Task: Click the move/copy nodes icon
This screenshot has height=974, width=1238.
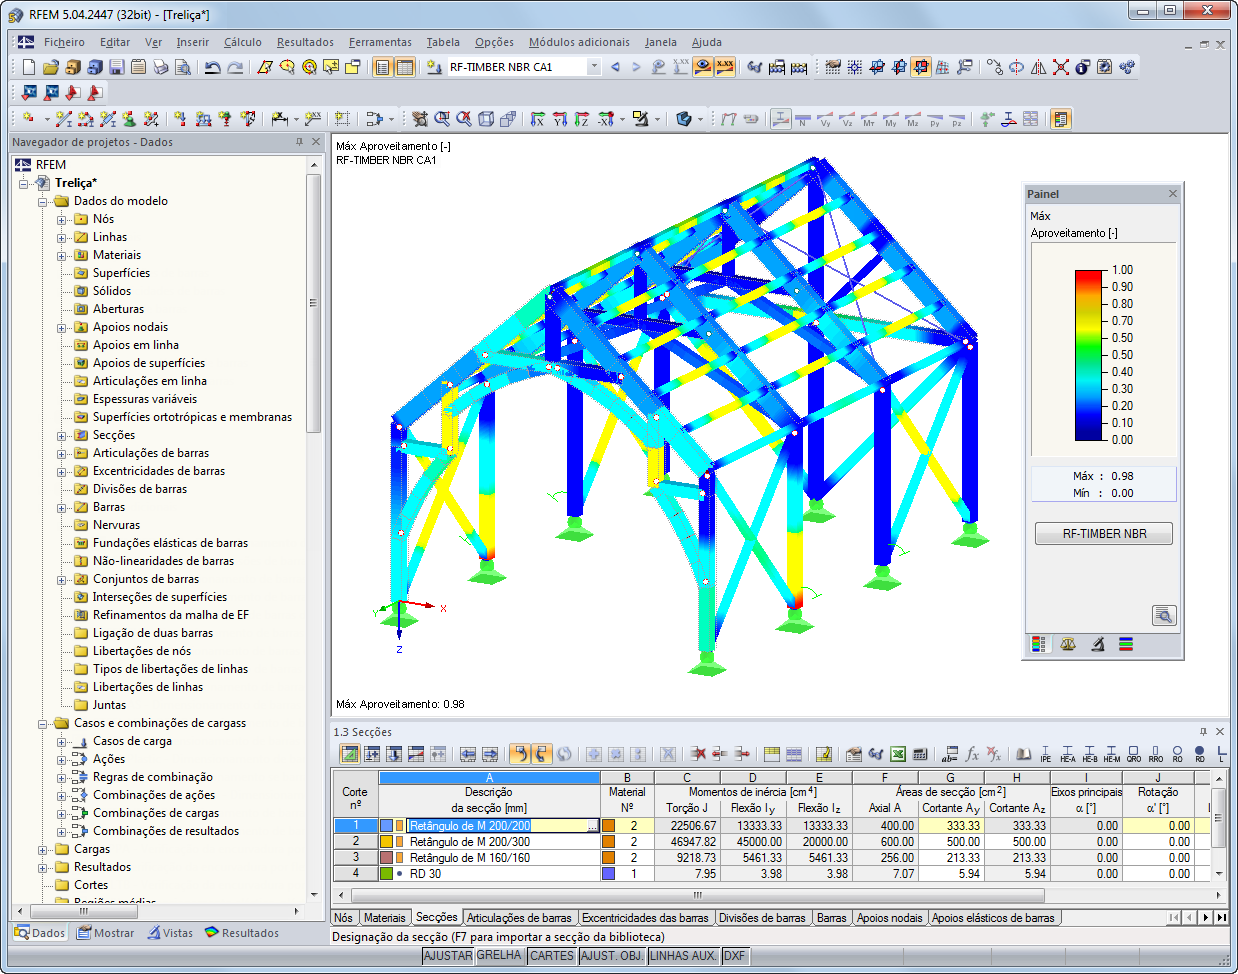Action: pyautogui.click(x=995, y=67)
